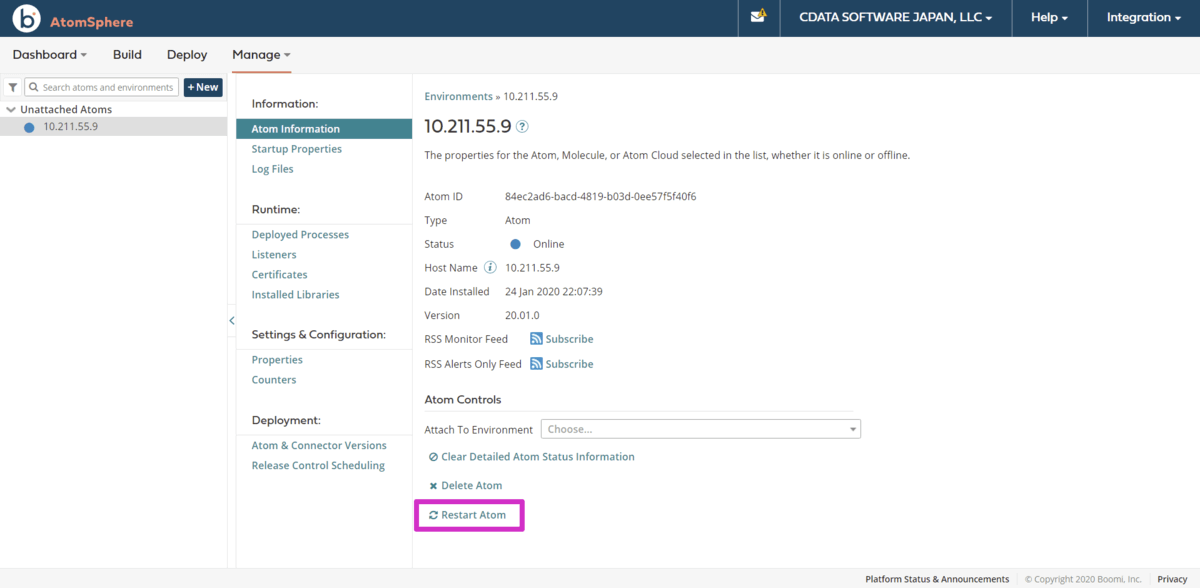Subscribe to the RSS Monitor Feed
Screen dimensions: 1200x588
(569, 339)
